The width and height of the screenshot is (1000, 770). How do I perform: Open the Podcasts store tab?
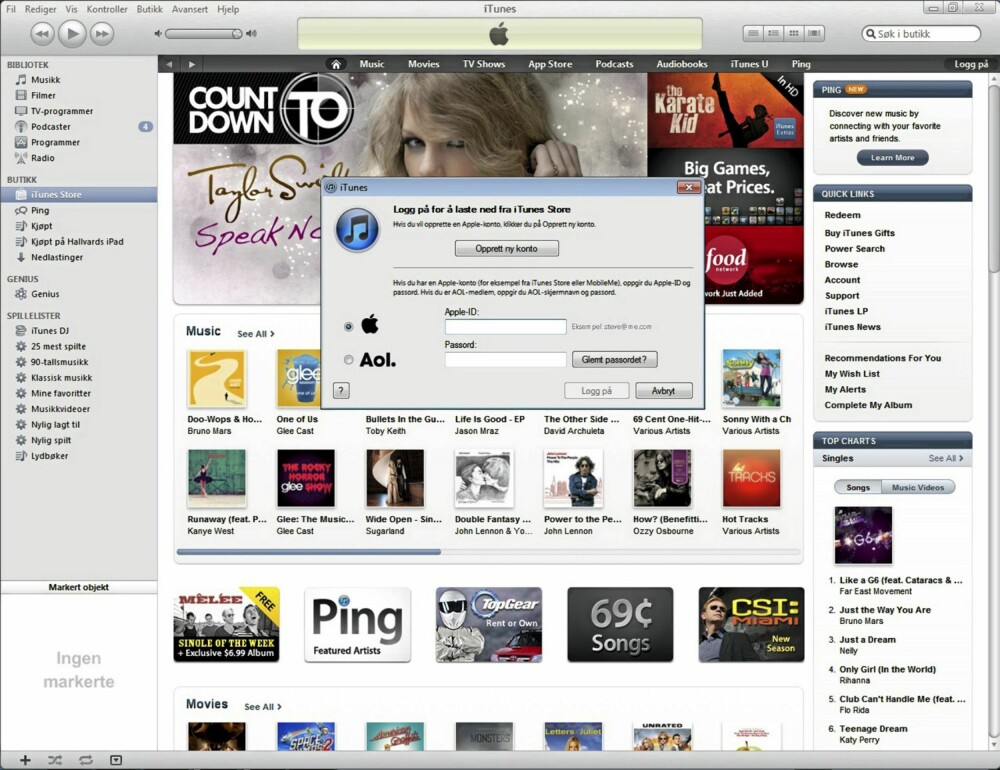[614, 64]
